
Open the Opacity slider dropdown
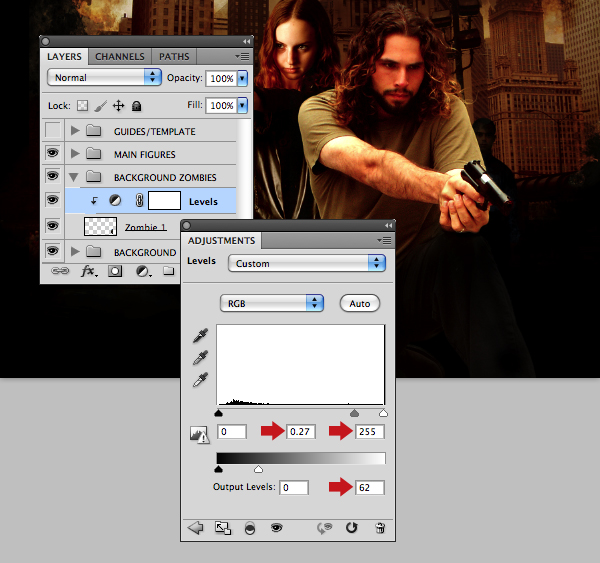243,78
